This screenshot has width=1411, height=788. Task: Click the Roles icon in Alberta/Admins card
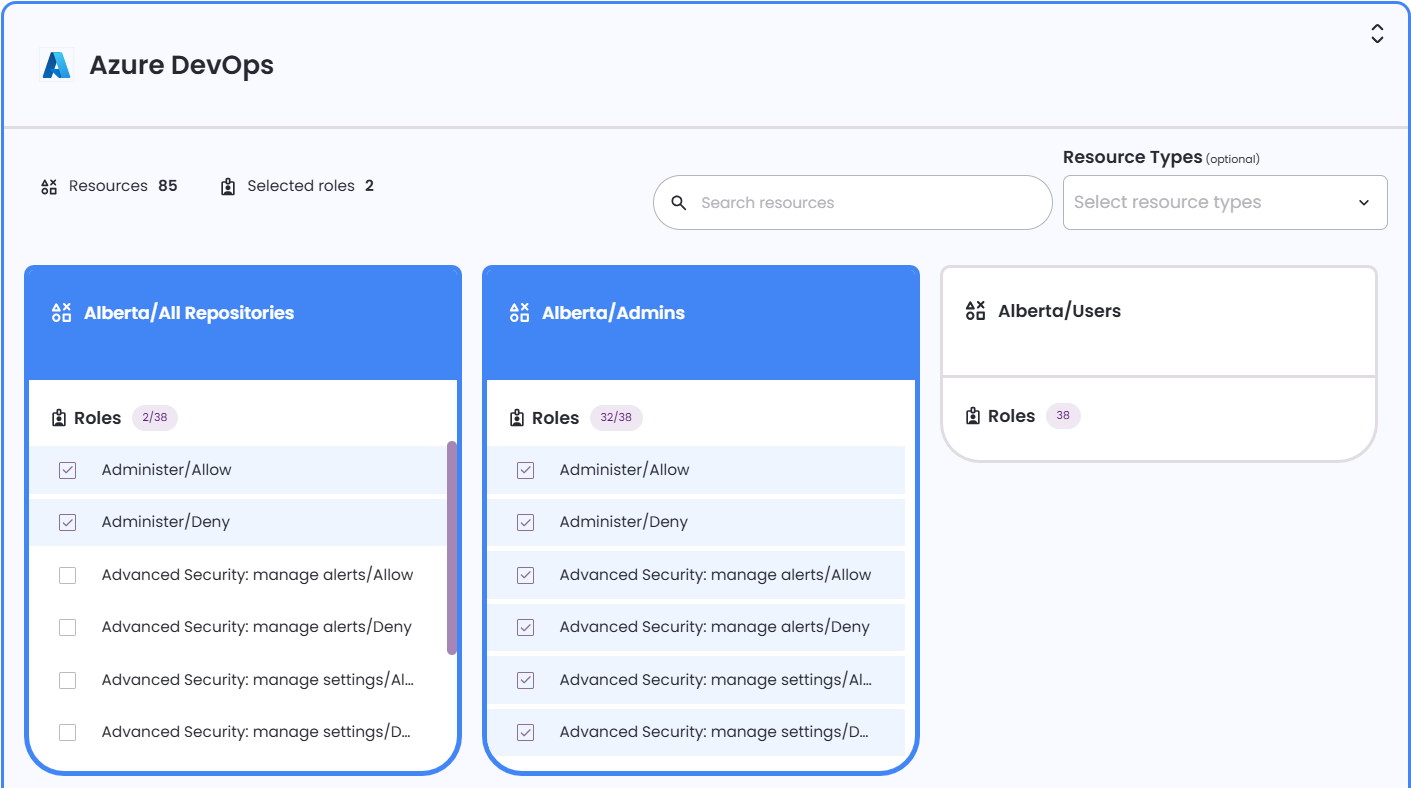(517, 418)
